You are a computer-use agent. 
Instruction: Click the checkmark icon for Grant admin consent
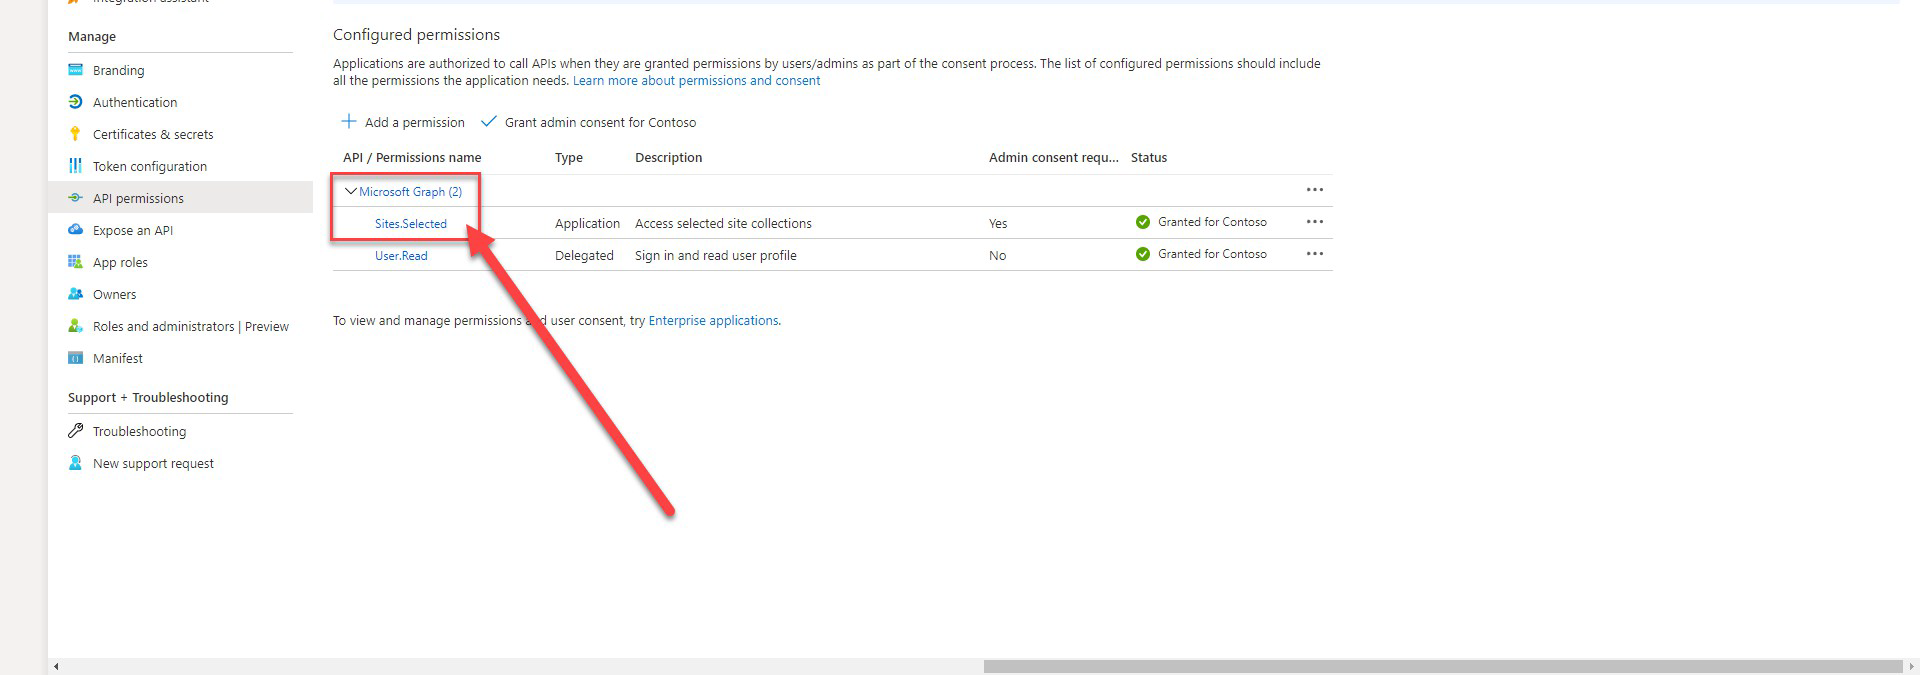pyautogui.click(x=489, y=121)
